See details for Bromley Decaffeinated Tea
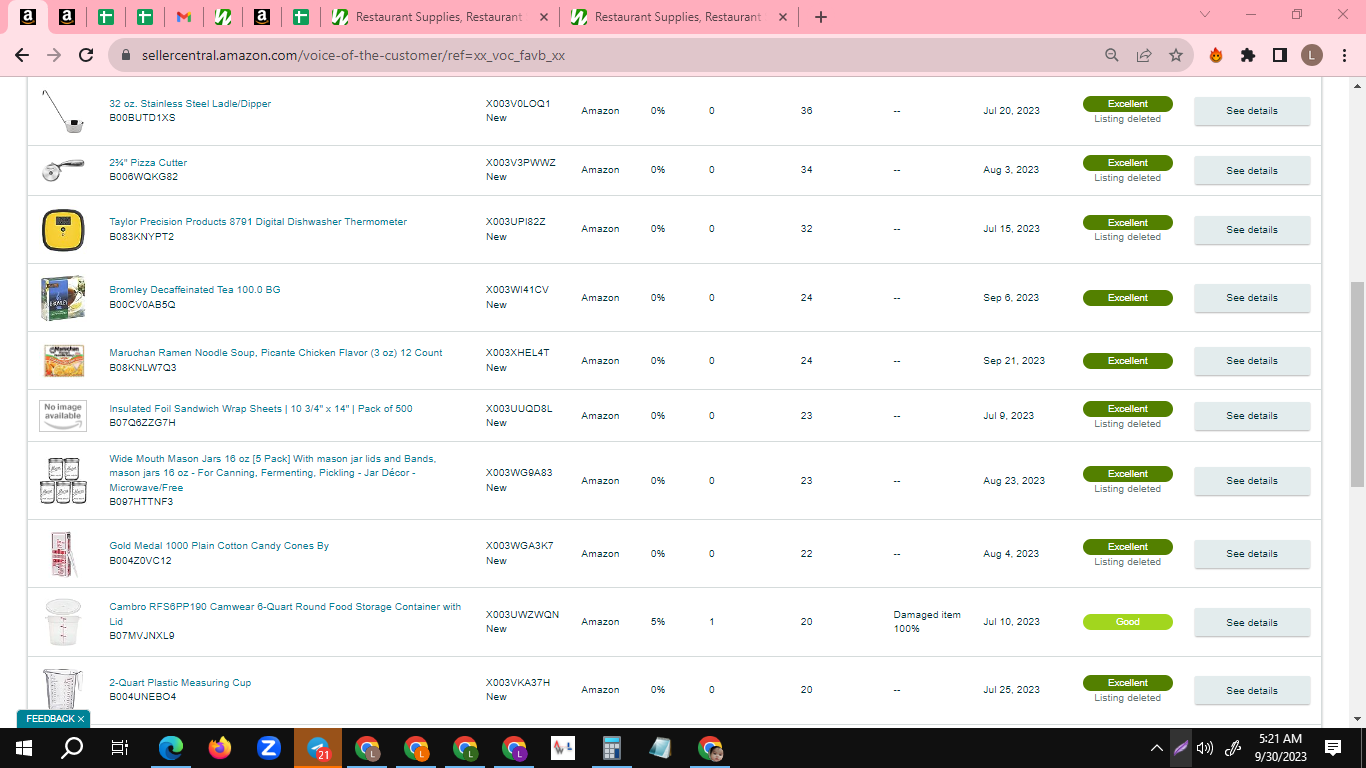1366x768 pixels. [x=1252, y=298]
